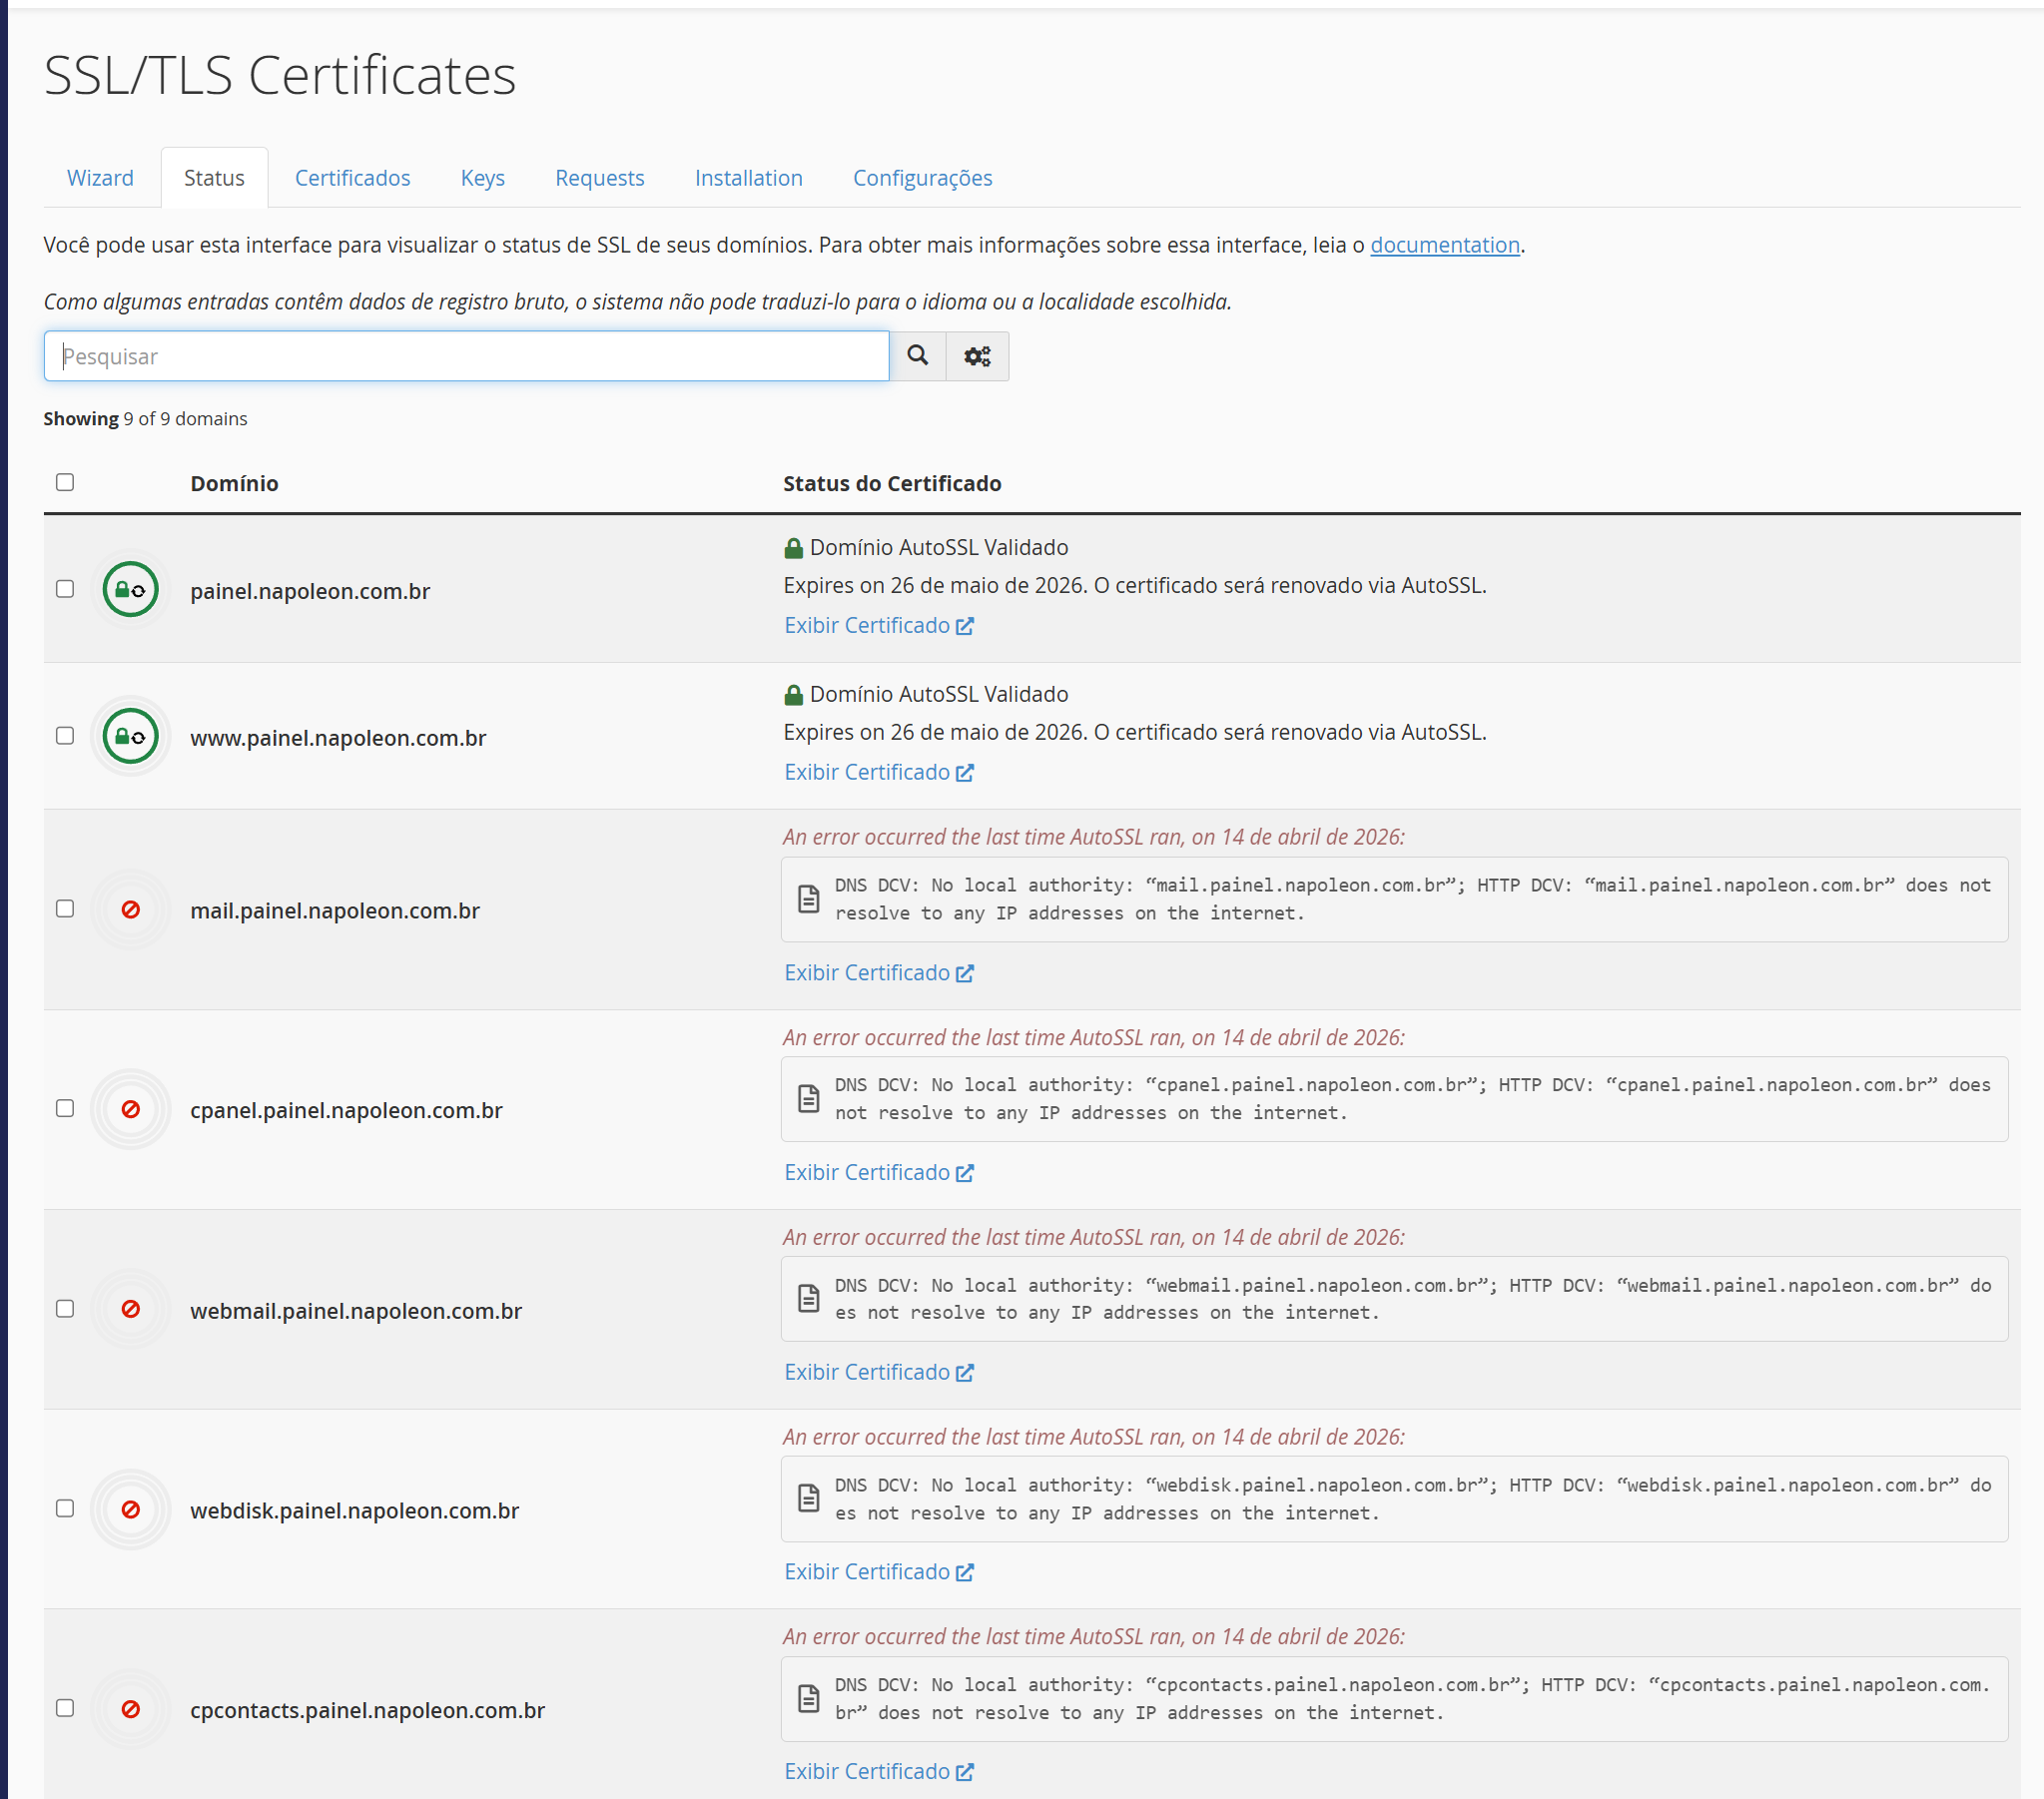
Task: Open the Certificados tab
Action: 352,178
